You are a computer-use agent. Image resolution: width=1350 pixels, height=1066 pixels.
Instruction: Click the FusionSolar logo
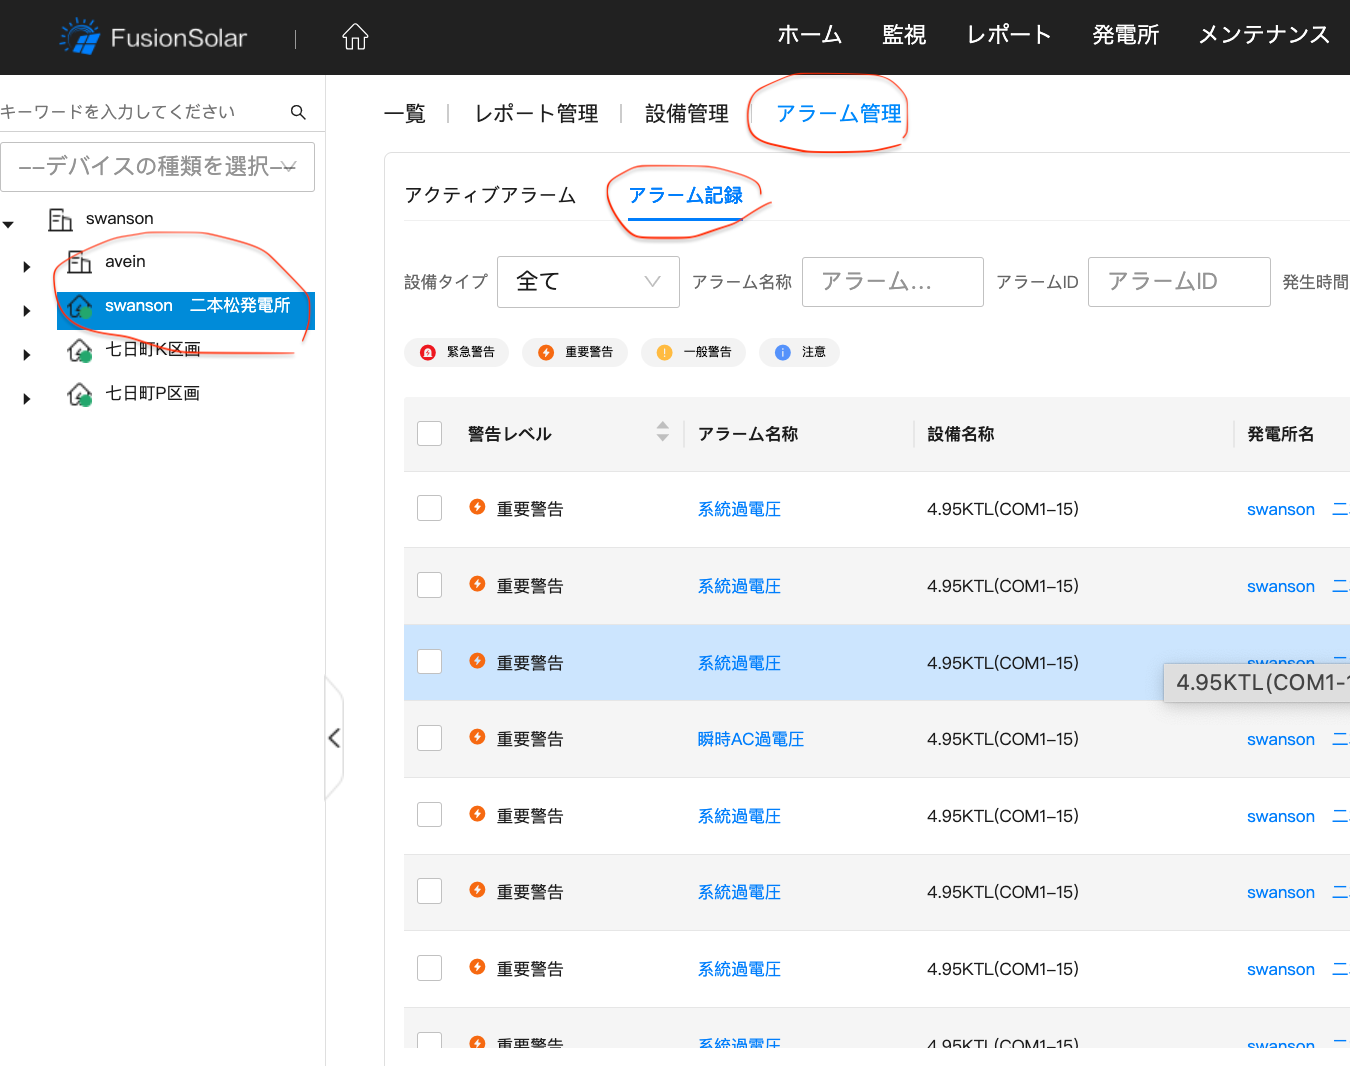click(154, 37)
